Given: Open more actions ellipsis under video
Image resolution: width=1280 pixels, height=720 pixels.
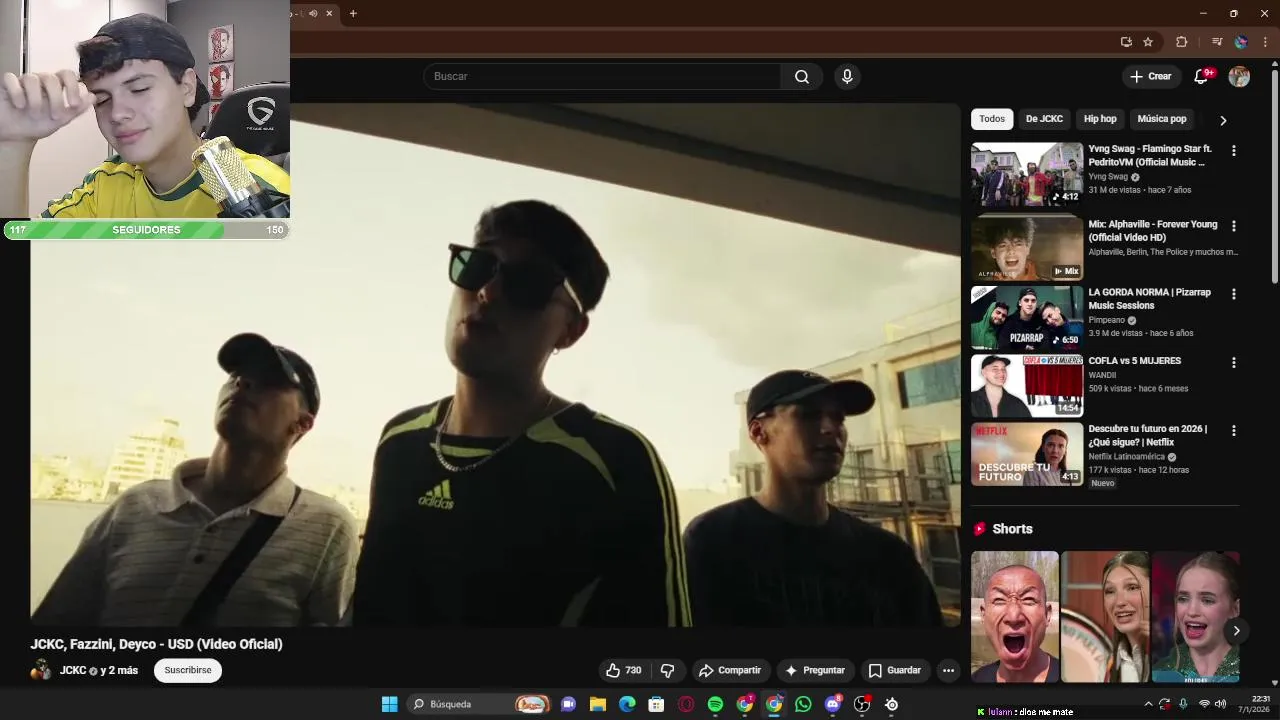Looking at the screenshot, I should (948, 670).
